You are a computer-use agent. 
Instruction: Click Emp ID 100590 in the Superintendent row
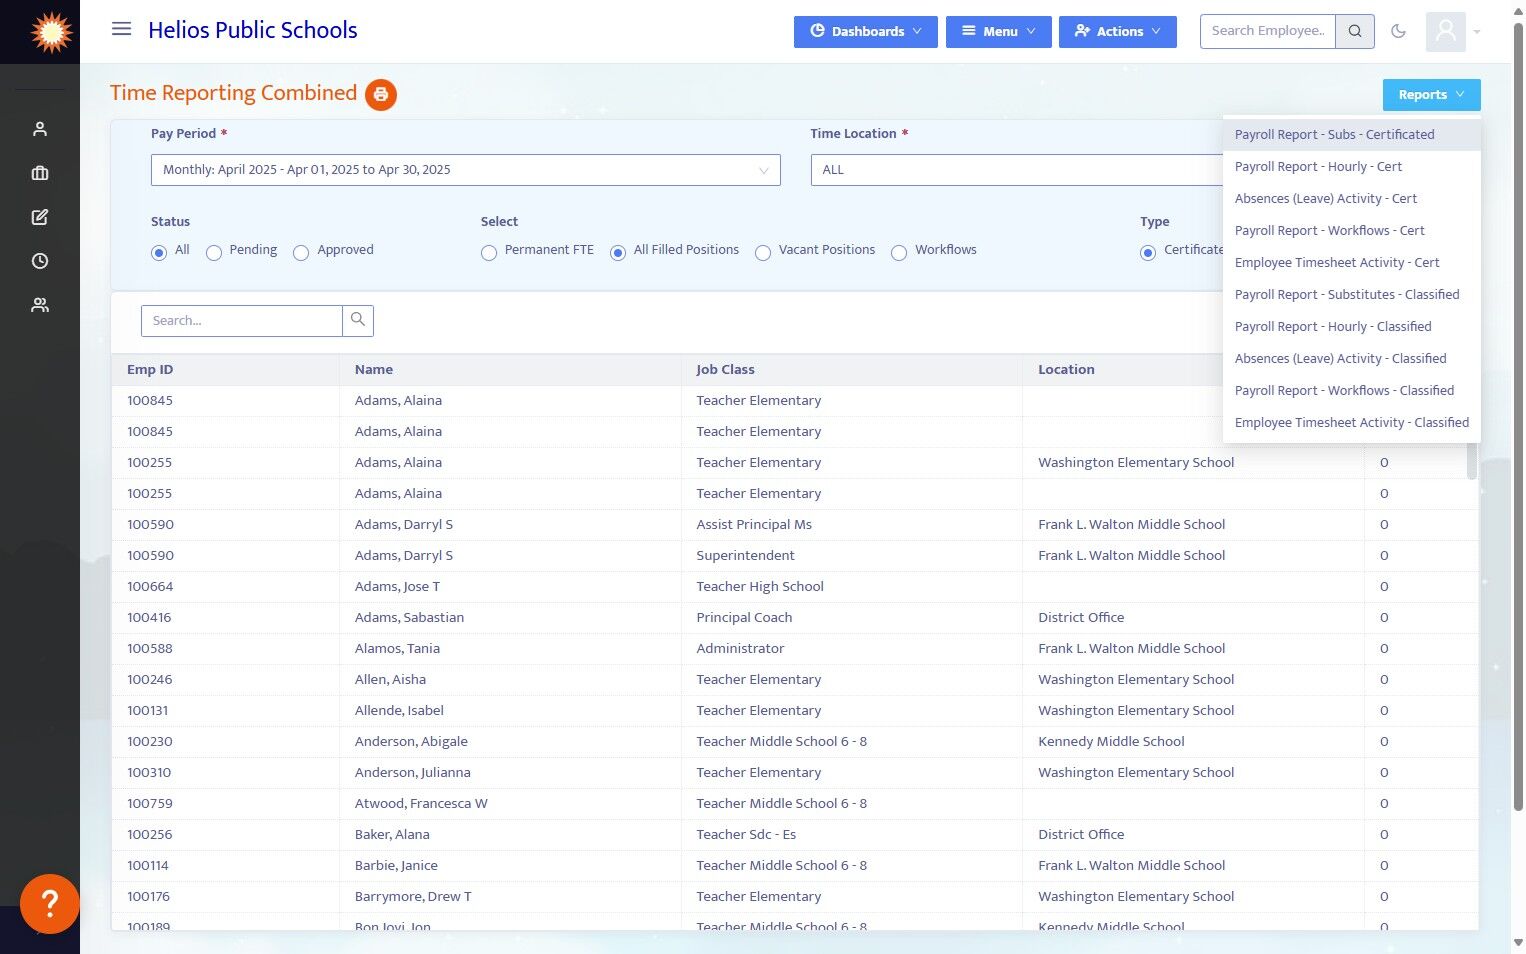(150, 556)
